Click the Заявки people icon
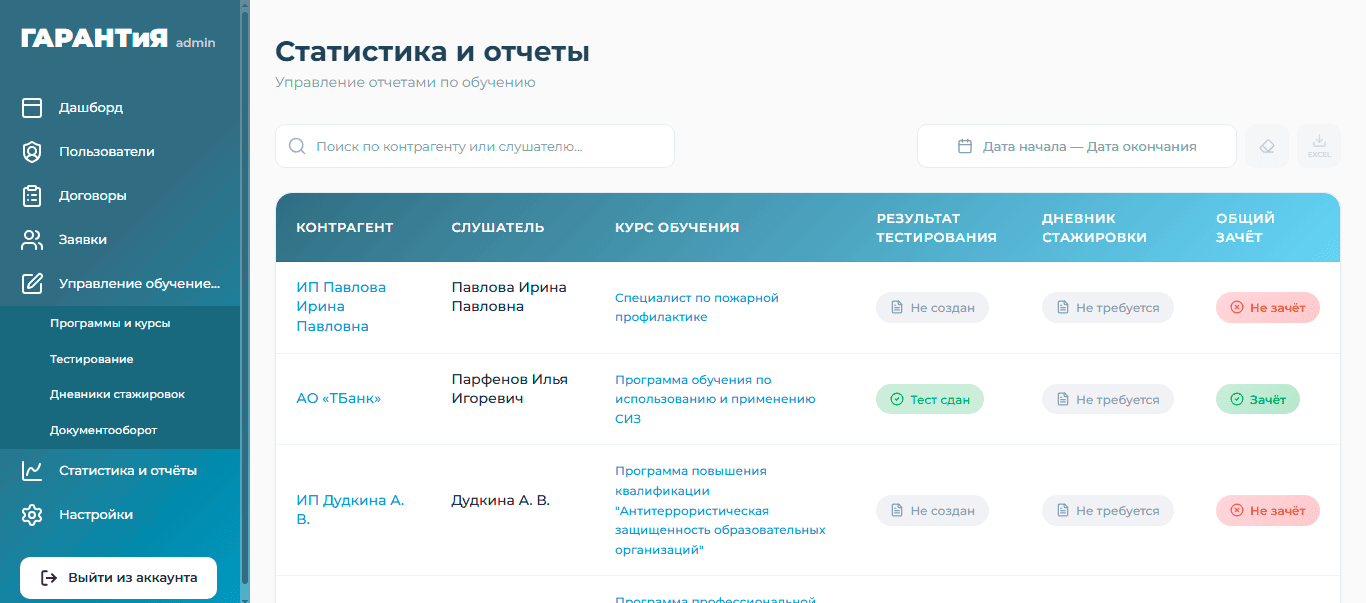The image size is (1366, 603). tap(32, 239)
